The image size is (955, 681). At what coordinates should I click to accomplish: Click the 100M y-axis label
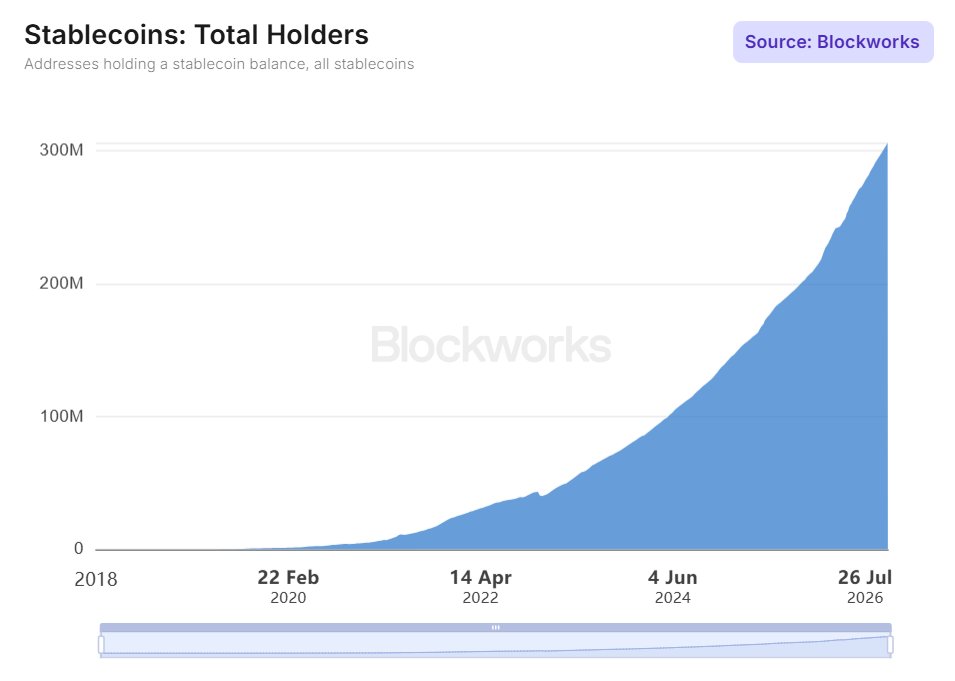click(62, 417)
